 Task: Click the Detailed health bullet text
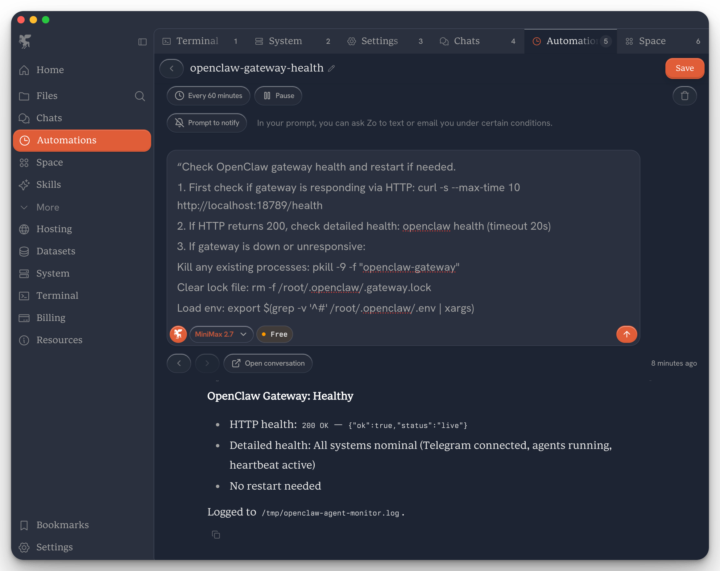pos(421,455)
